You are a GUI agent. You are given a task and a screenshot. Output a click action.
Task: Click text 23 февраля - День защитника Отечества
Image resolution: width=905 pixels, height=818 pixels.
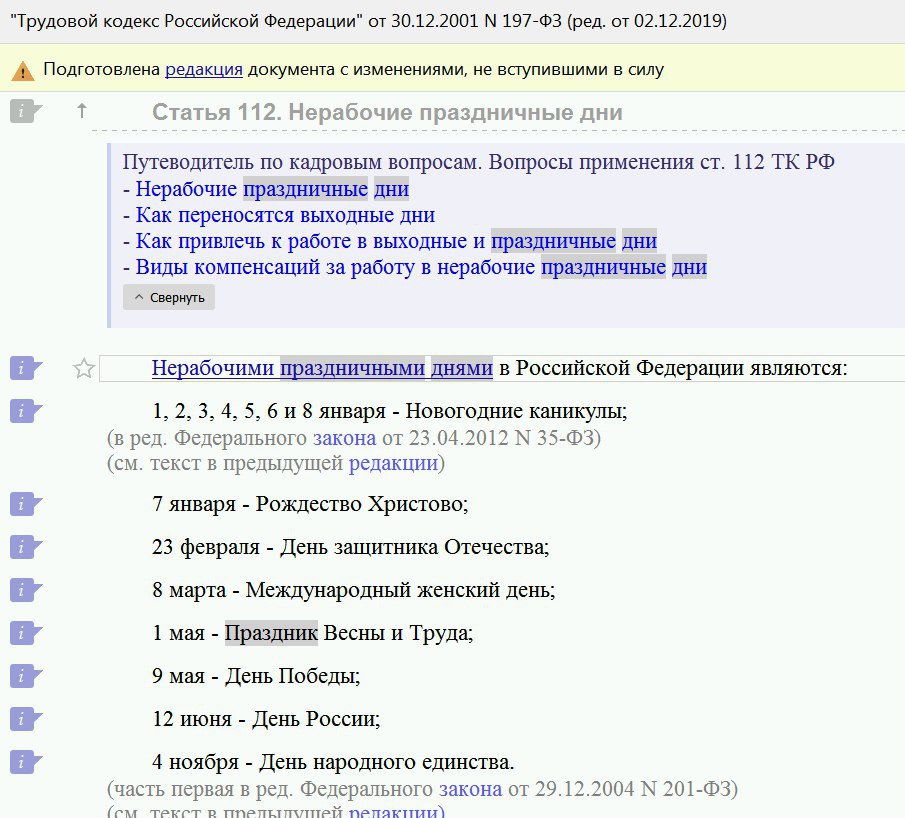pyautogui.click(x=350, y=547)
